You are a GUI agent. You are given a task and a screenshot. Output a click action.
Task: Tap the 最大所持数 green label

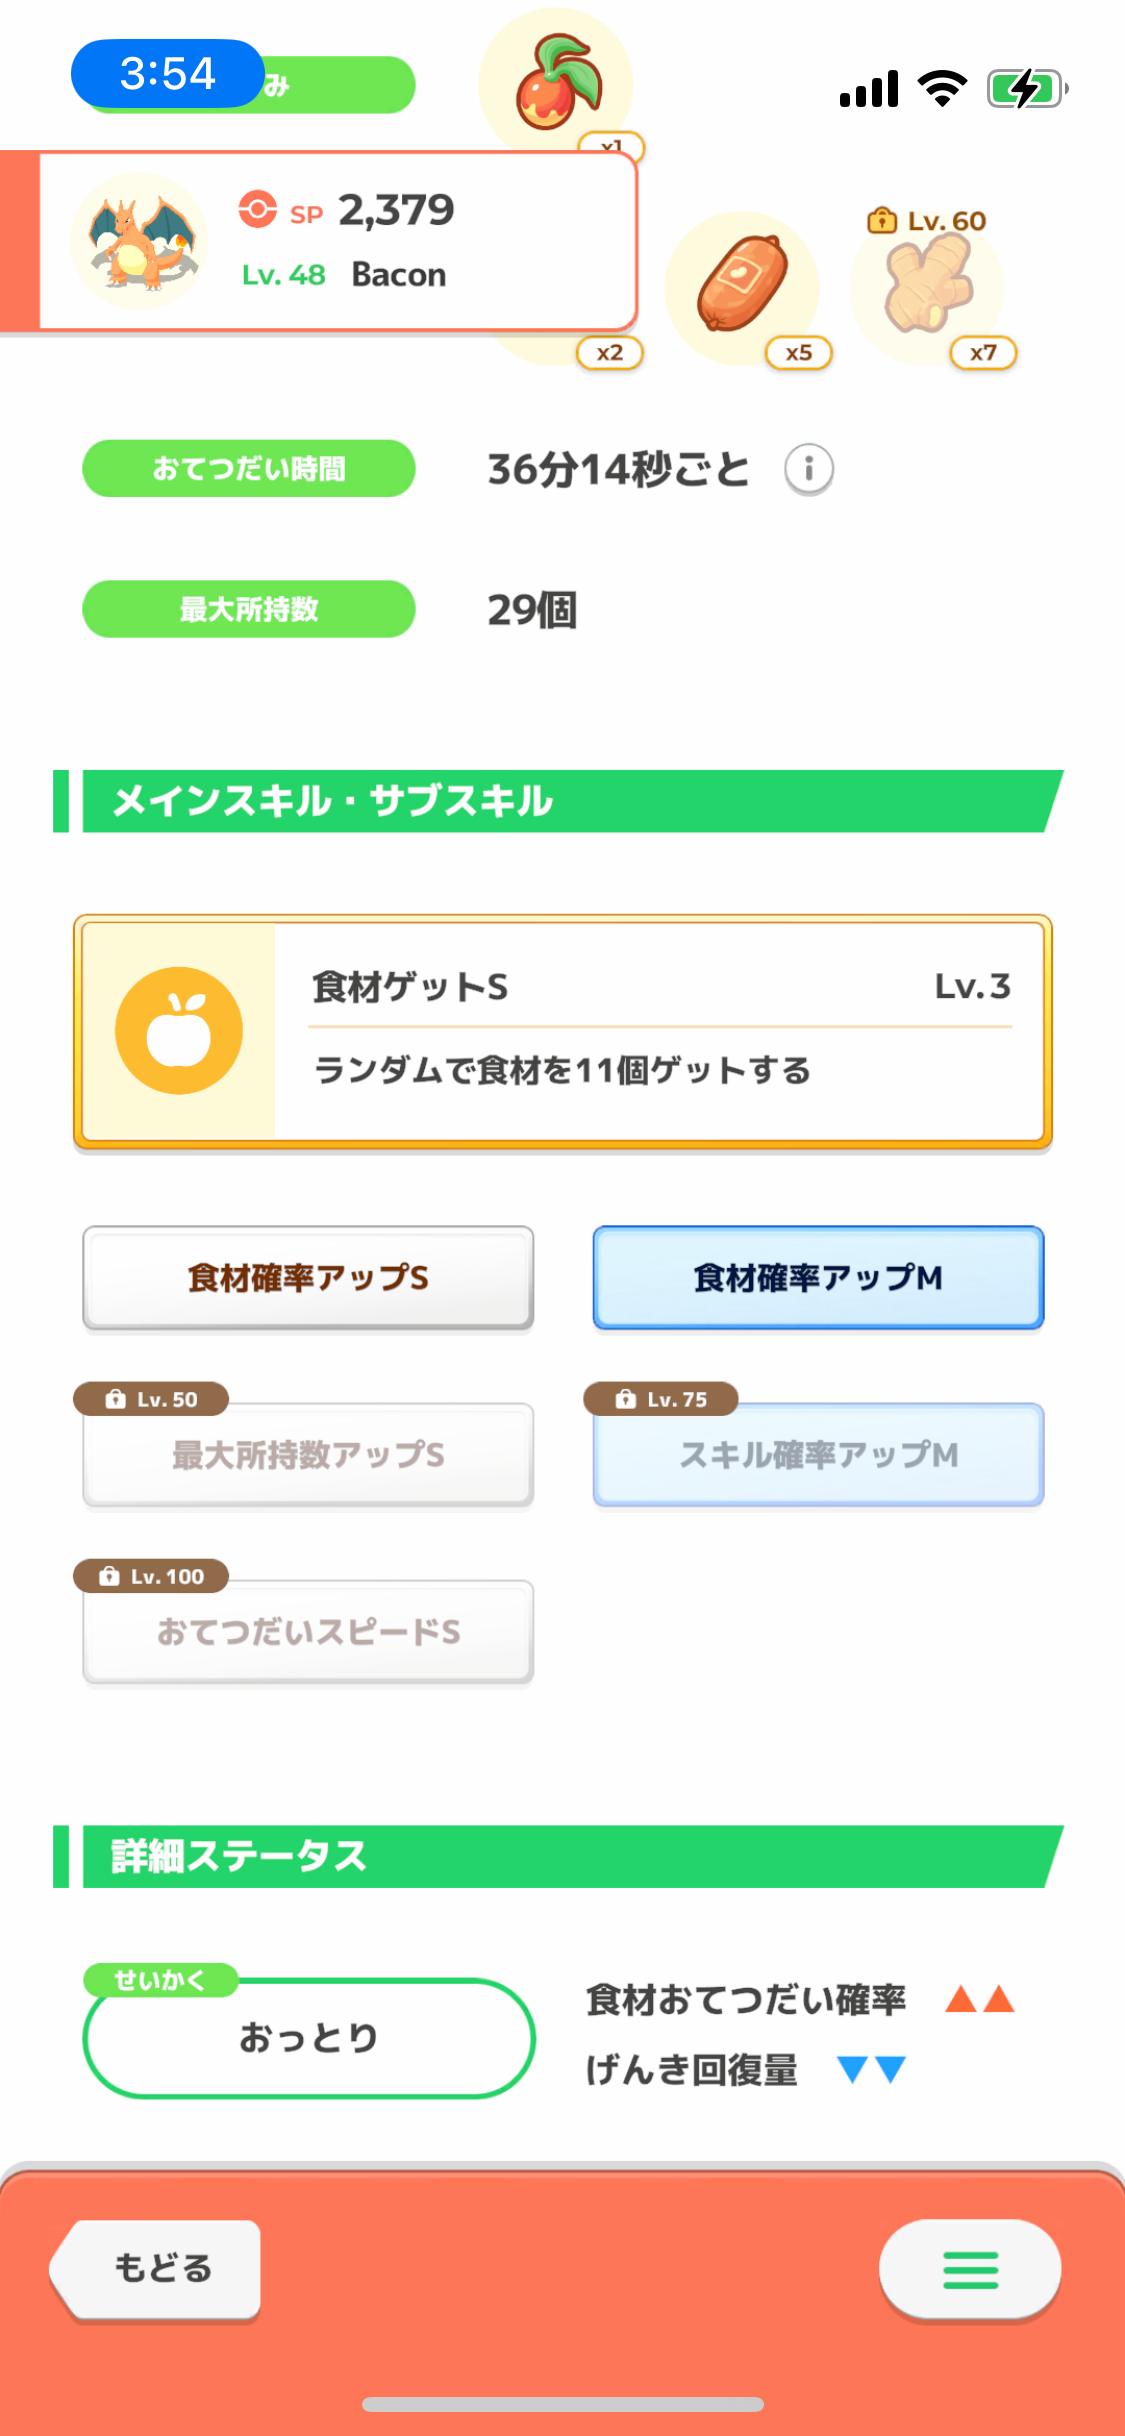click(x=248, y=609)
